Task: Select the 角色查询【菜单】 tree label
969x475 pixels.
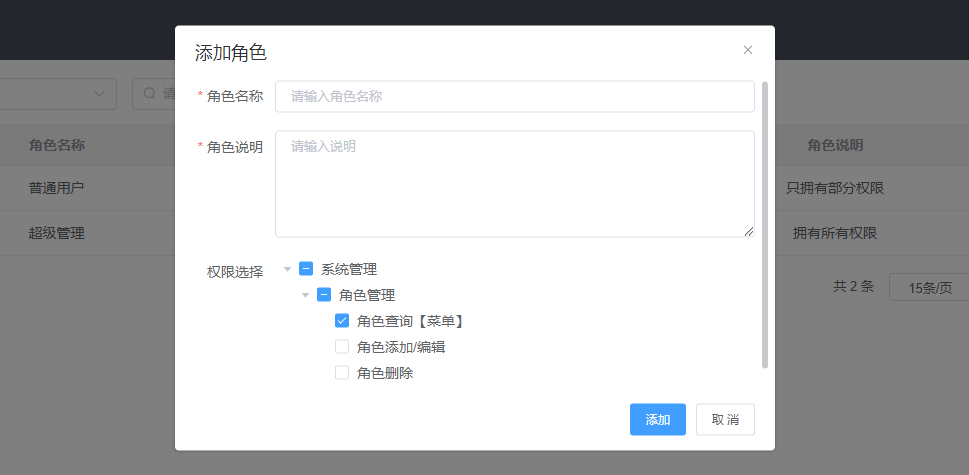Action: (x=411, y=321)
